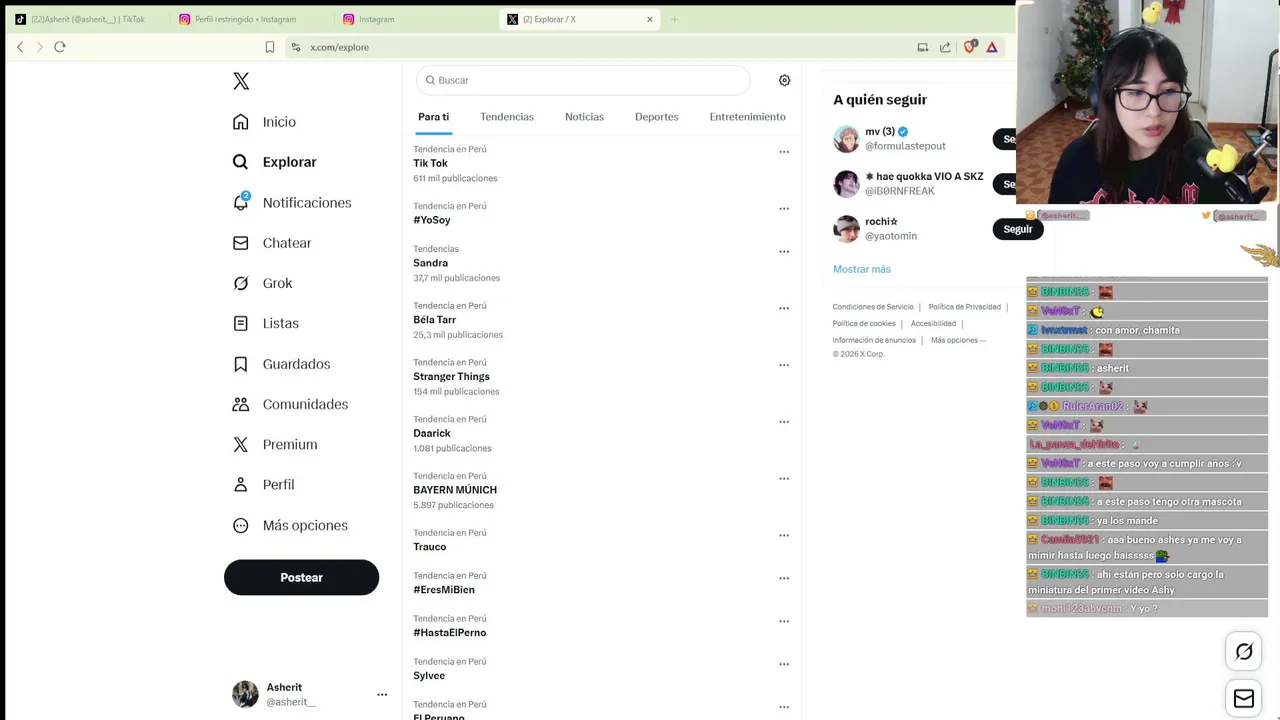Open the floating Grok button
The height and width of the screenshot is (720, 1280).
pyautogui.click(x=1244, y=652)
